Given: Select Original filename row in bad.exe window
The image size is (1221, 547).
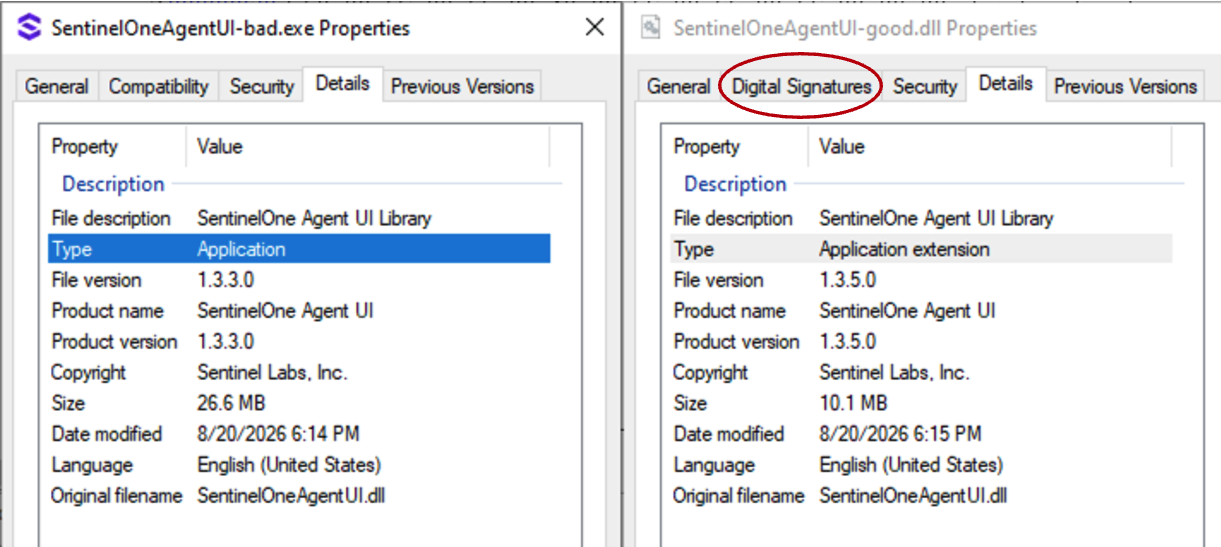Looking at the screenshot, I should pos(299,496).
